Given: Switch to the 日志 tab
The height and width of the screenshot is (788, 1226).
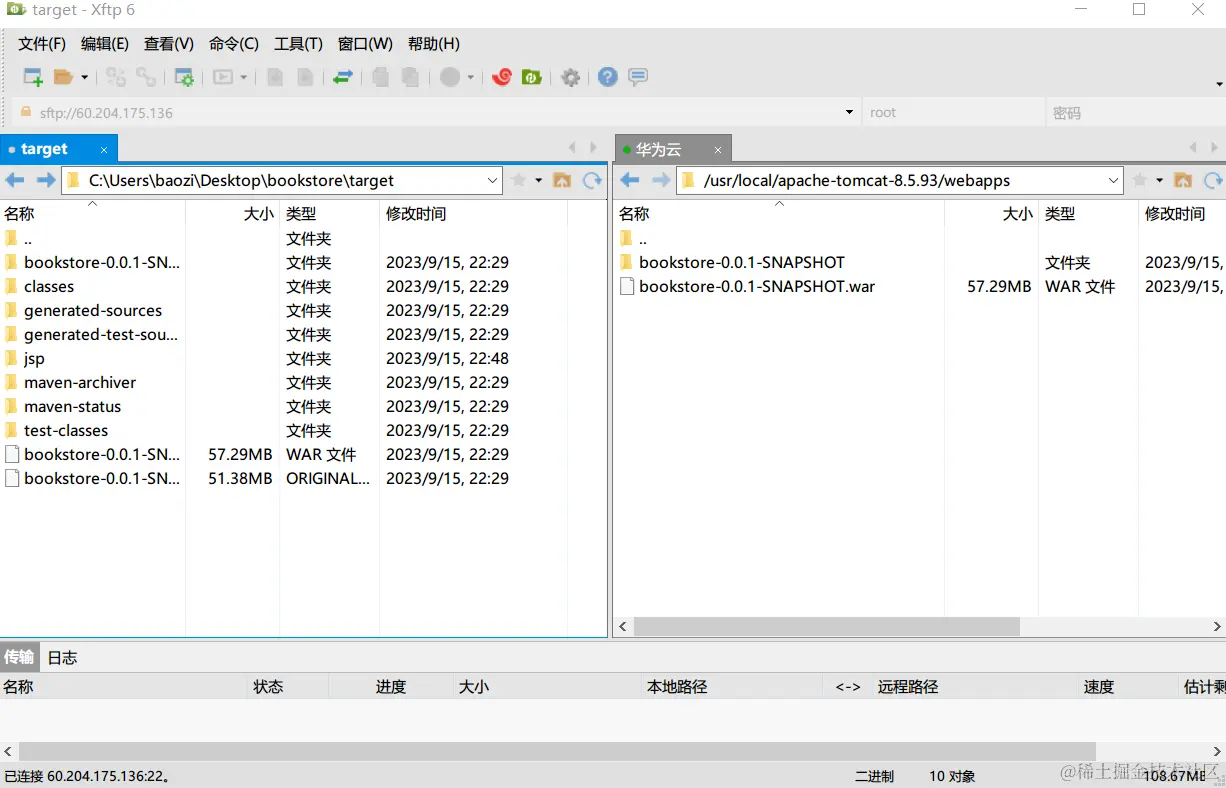Looking at the screenshot, I should coord(61,657).
